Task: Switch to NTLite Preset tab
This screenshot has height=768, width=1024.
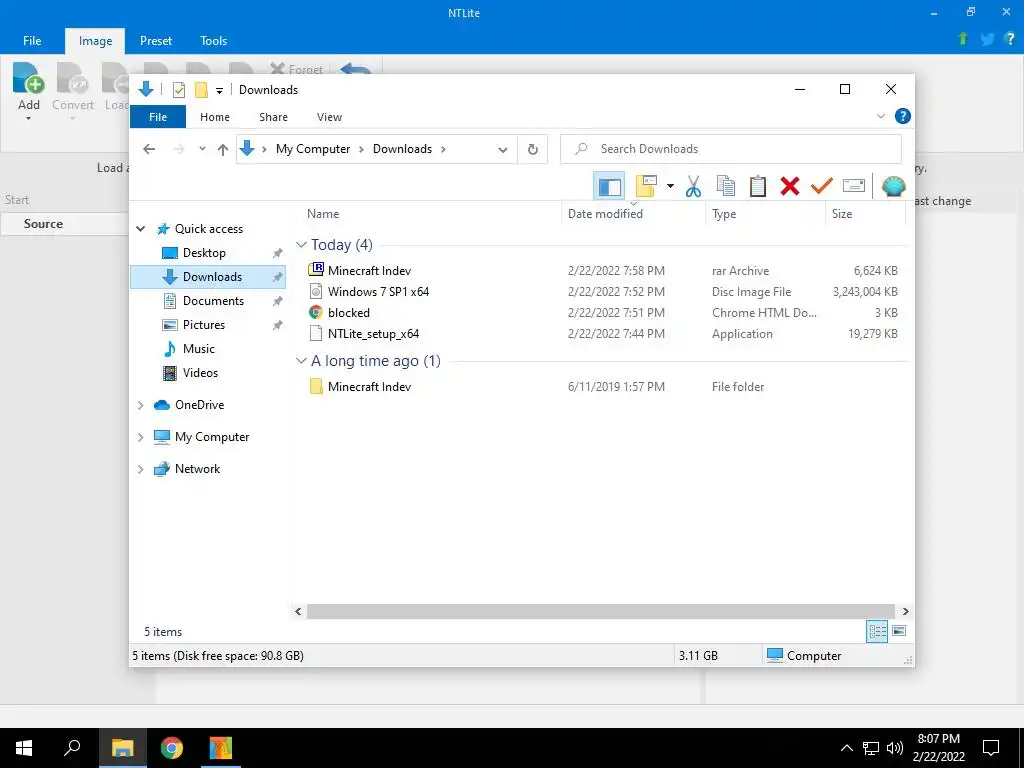Action: 156,40
